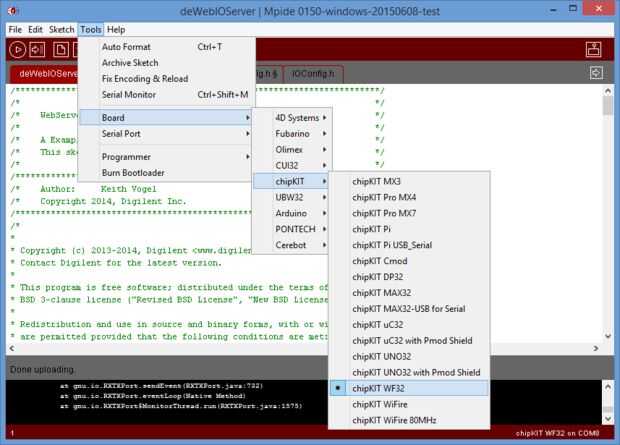The image size is (620, 445).
Task: Select Archive Sketch menu entry
Action: click(x=166, y=63)
